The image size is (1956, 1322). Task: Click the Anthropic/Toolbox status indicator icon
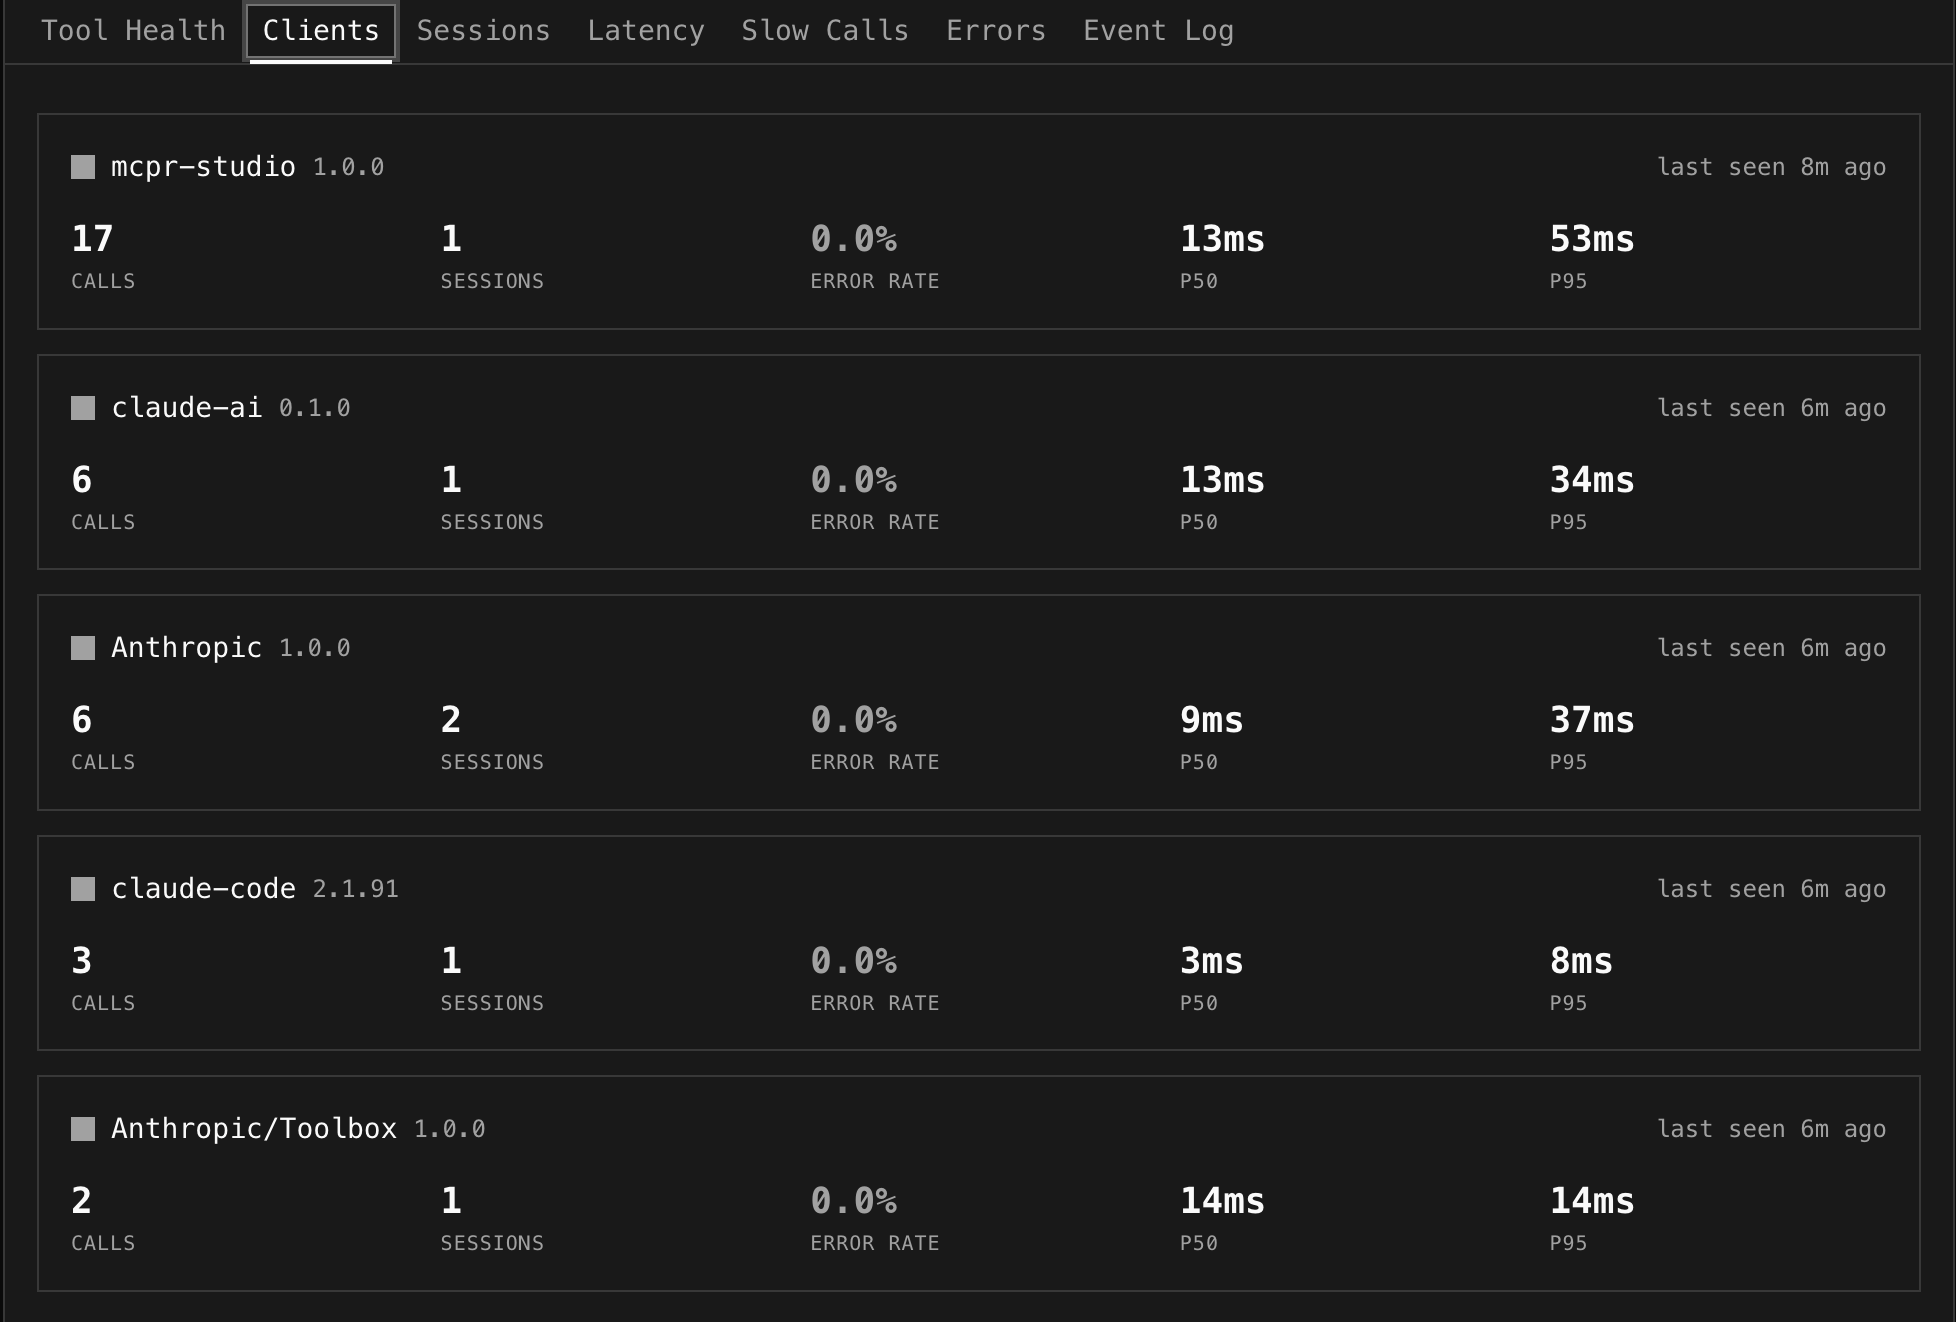(x=82, y=1128)
